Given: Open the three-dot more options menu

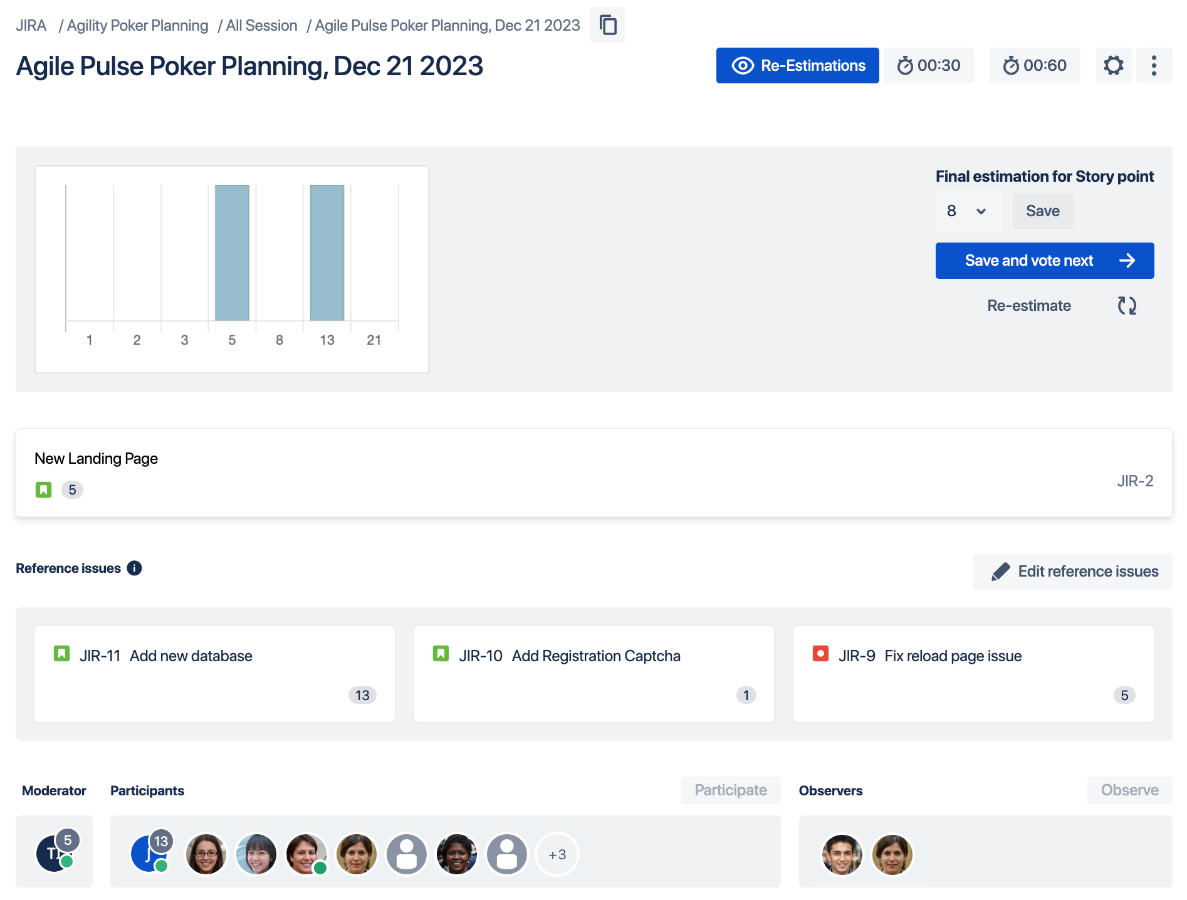Looking at the screenshot, I should 1154,66.
